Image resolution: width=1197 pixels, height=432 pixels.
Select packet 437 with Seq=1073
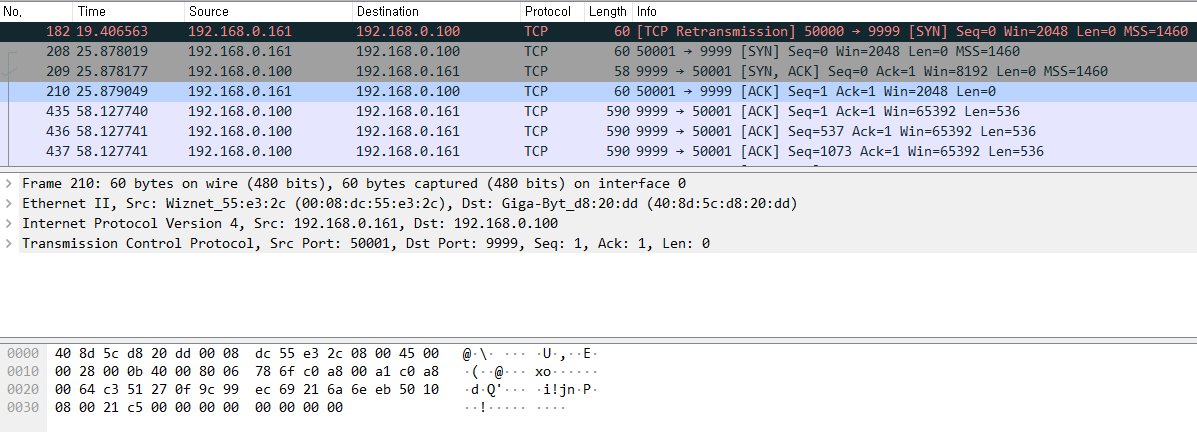[x=598, y=150]
